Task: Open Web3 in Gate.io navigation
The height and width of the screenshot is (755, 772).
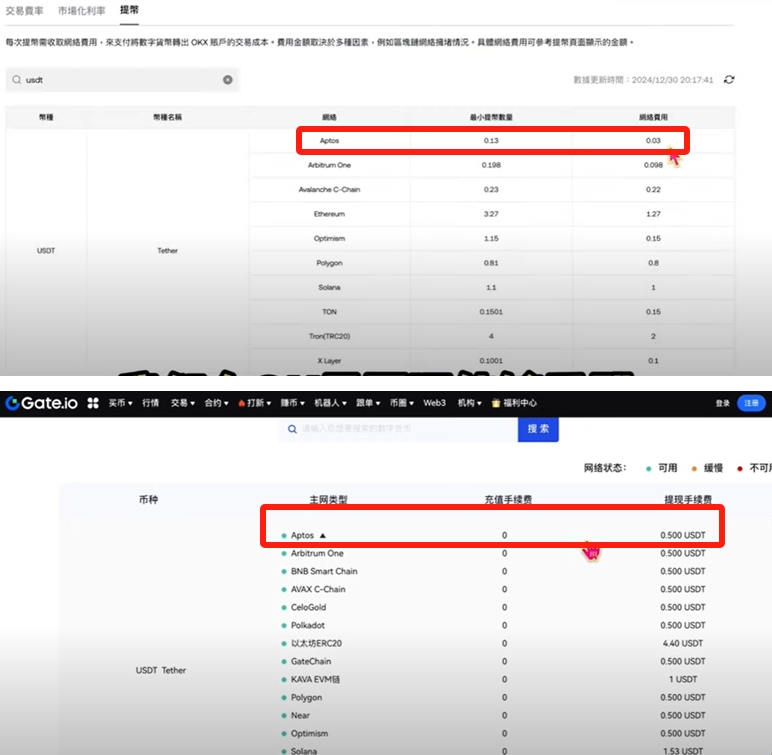Action: pos(434,403)
